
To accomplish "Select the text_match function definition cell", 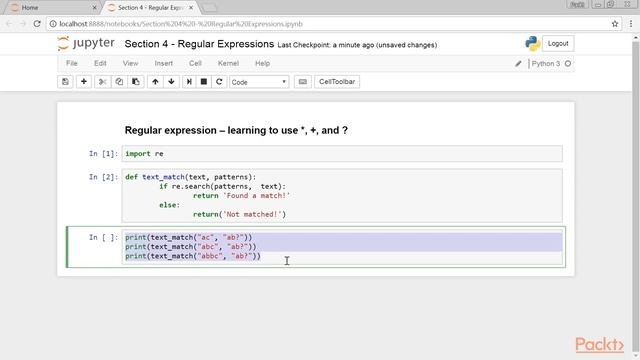I will (342, 196).
